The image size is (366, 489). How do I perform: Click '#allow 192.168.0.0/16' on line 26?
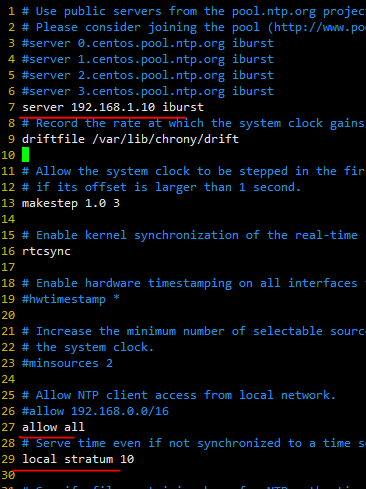pos(95,411)
